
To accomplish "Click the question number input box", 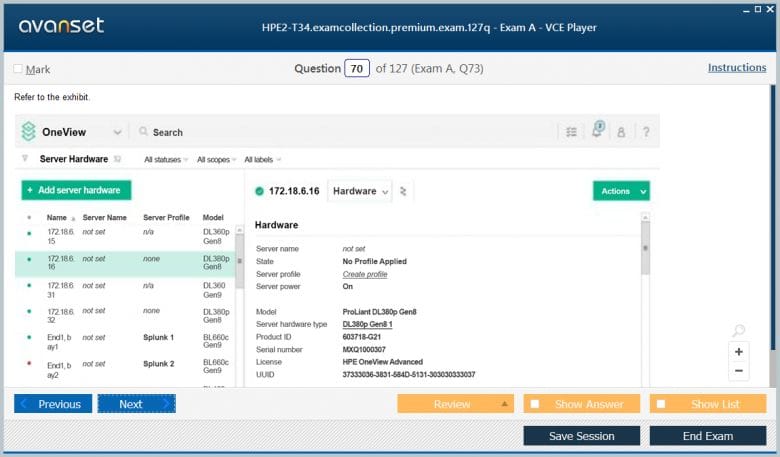I will pos(357,69).
